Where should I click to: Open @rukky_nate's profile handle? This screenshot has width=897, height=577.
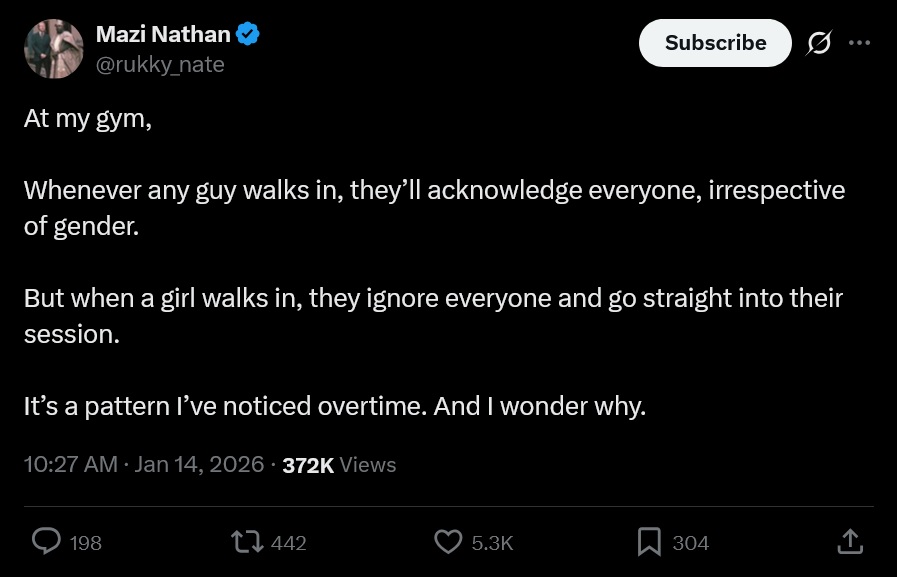pyautogui.click(x=160, y=64)
